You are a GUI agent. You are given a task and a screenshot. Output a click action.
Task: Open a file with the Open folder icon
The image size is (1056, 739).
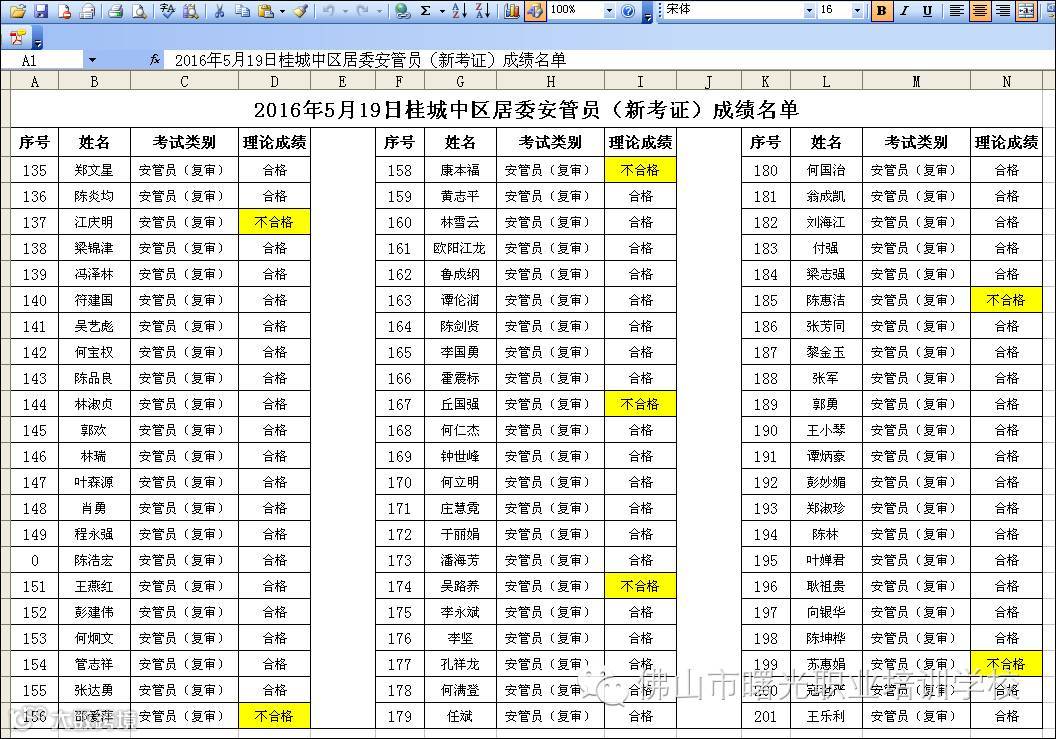click(18, 11)
